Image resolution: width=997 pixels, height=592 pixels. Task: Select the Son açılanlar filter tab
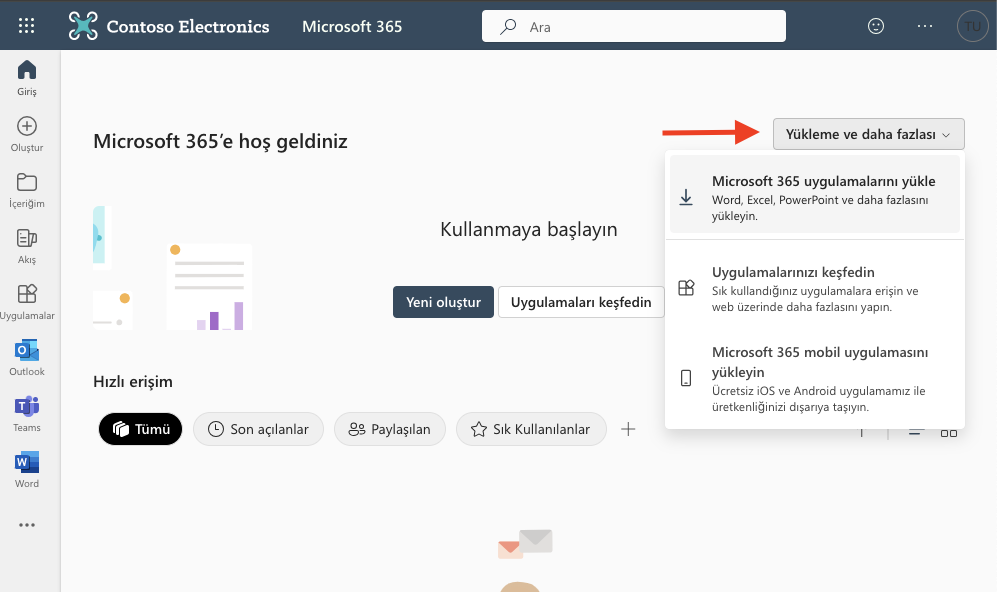click(x=258, y=429)
